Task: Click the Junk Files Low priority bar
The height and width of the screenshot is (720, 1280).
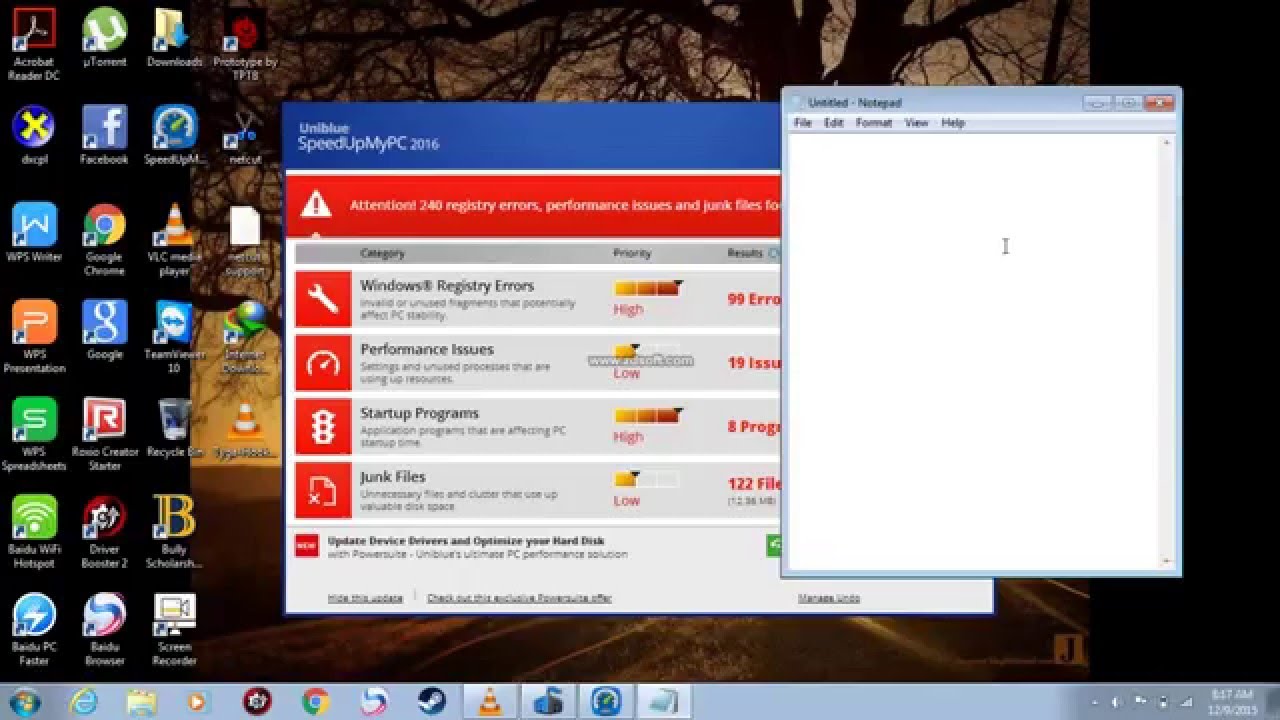Action: pos(646,480)
